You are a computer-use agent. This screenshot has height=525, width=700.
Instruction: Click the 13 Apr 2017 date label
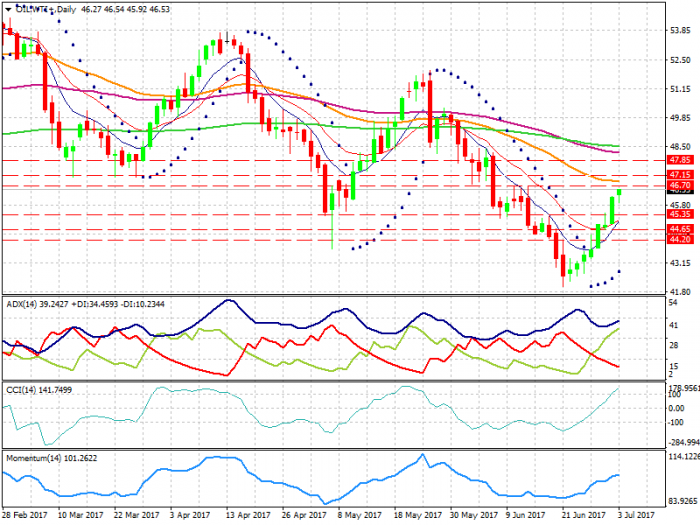tap(248, 515)
